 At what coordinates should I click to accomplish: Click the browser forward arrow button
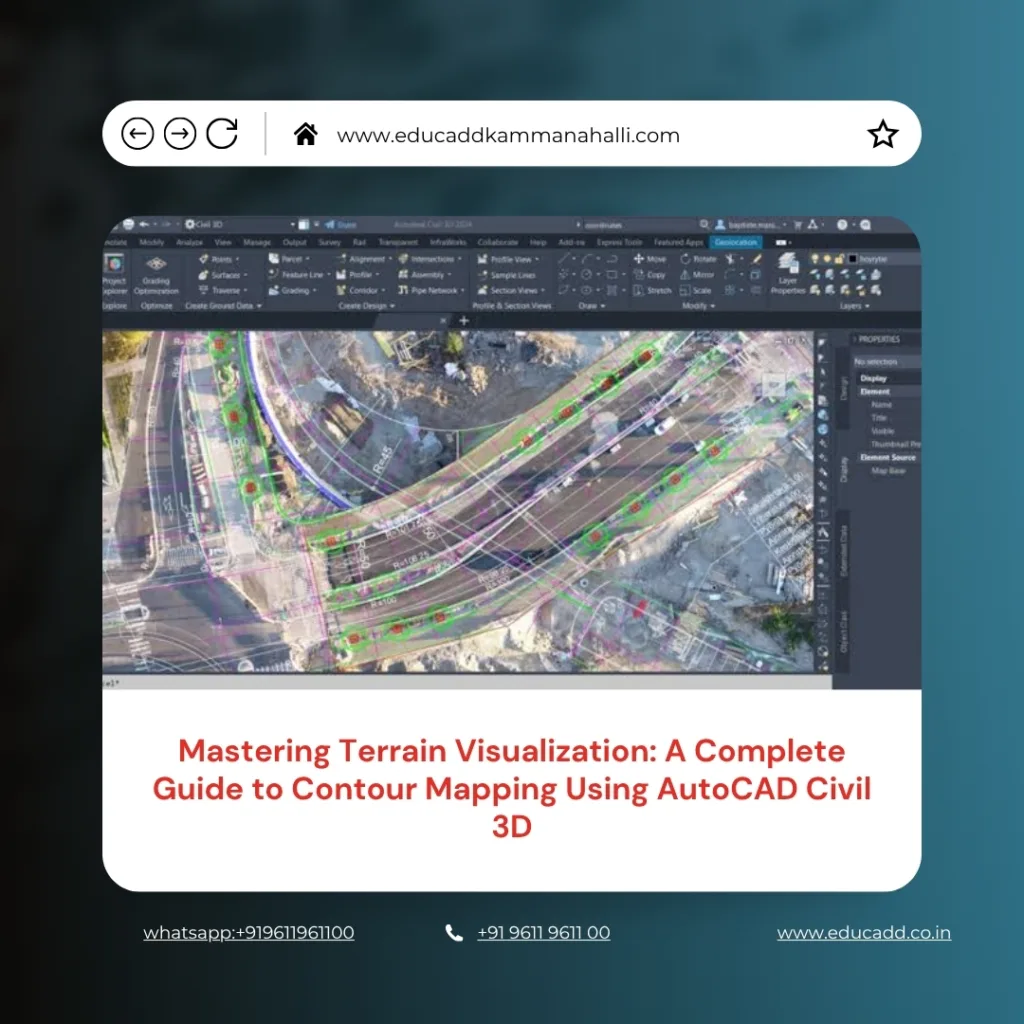pos(180,134)
